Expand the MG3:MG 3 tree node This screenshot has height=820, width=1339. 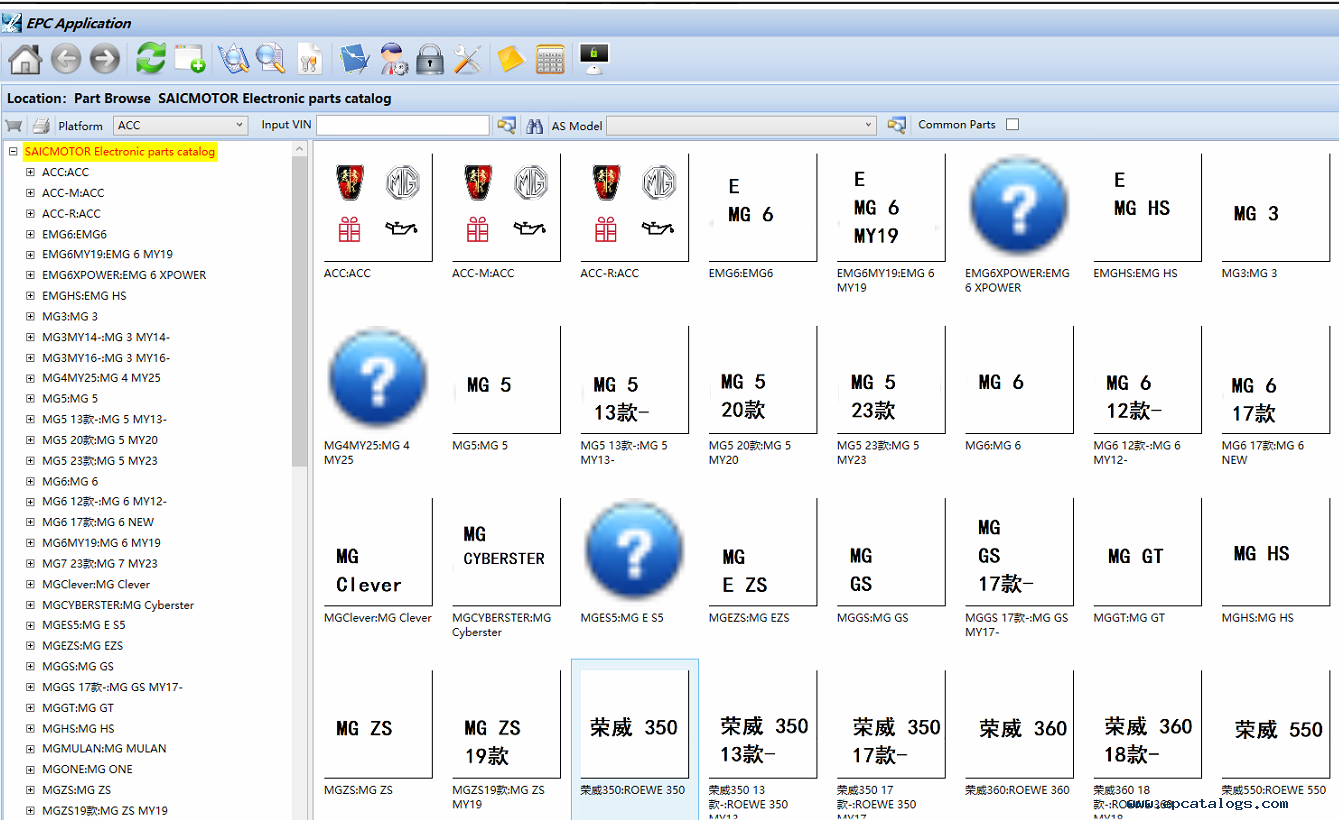[x=31, y=316]
